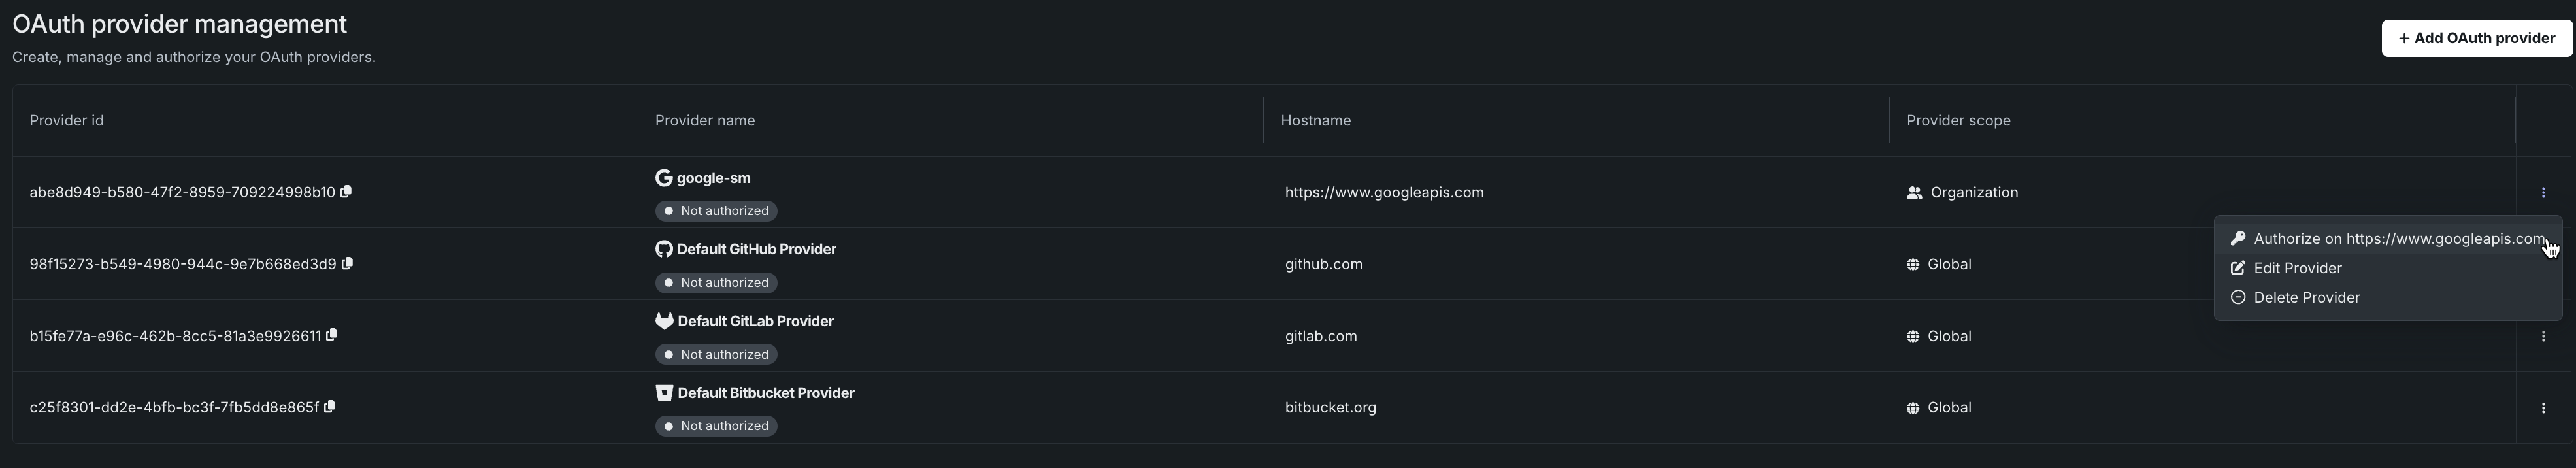The image size is (2576, 468).
Task: Click the googleapis.com hostname in the table
Action: coord(1384,192)
